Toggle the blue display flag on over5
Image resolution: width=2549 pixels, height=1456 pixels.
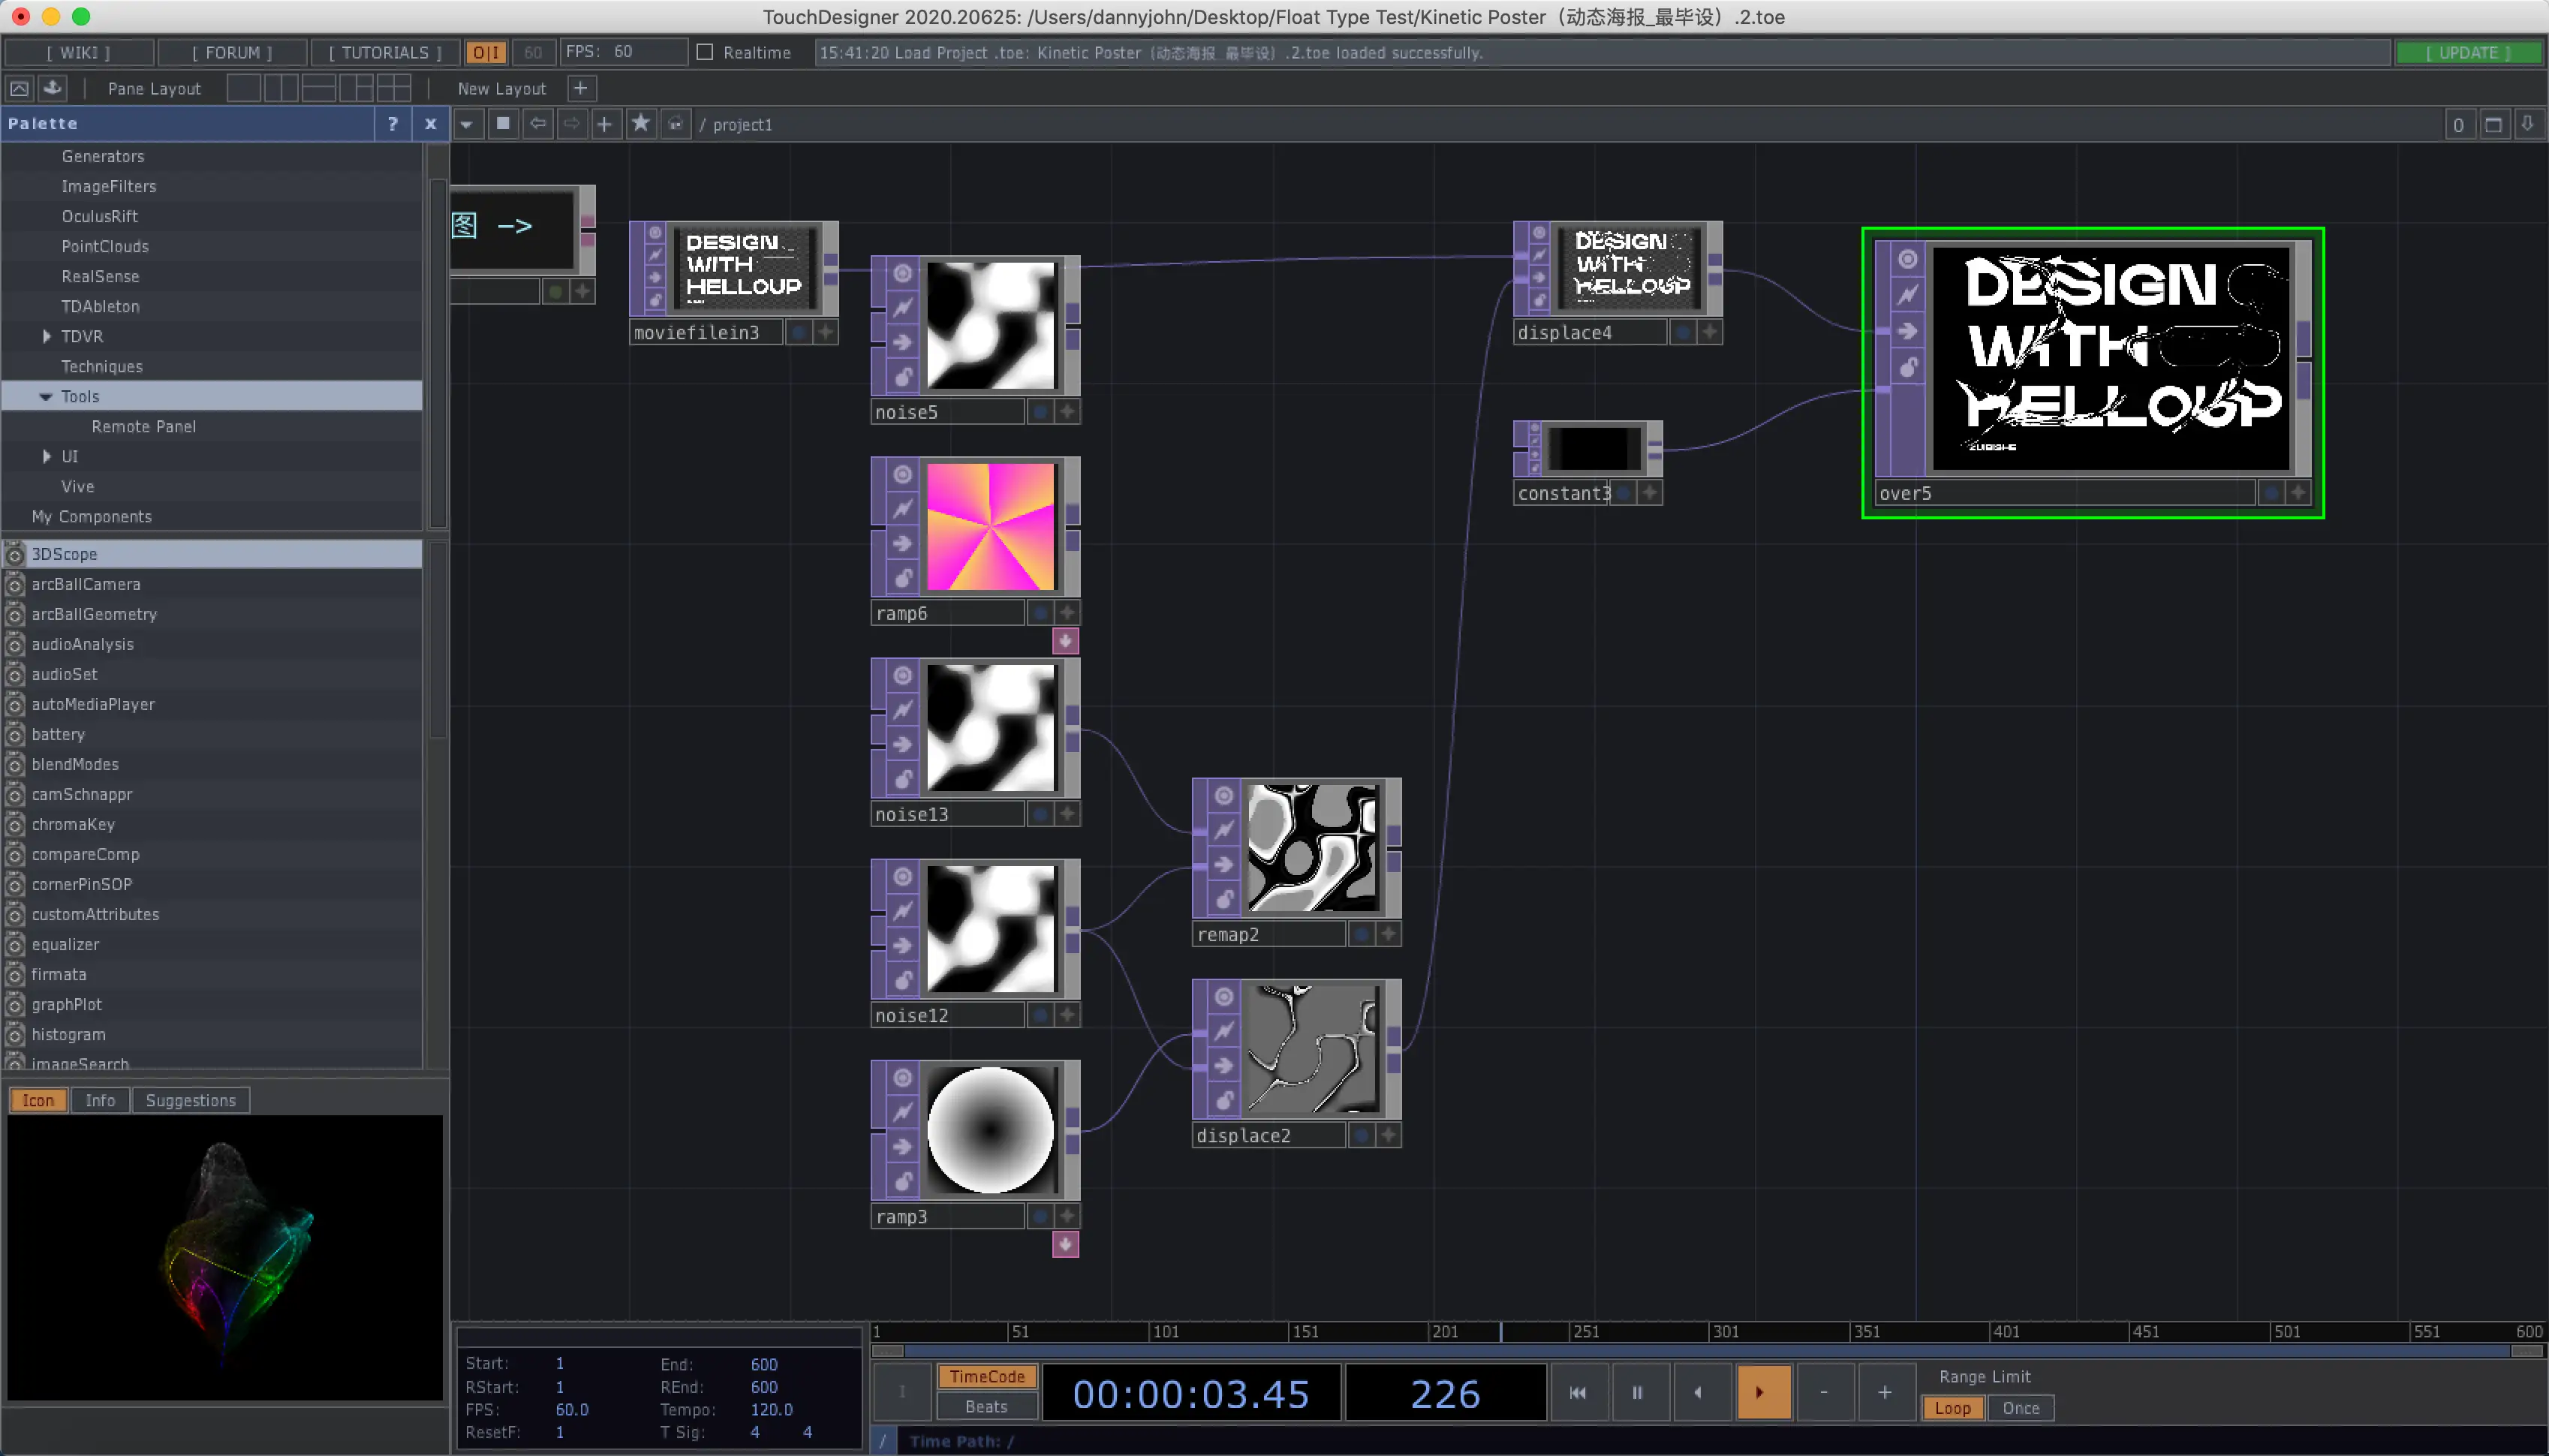pyautogui.click(x=2270, y=492)
